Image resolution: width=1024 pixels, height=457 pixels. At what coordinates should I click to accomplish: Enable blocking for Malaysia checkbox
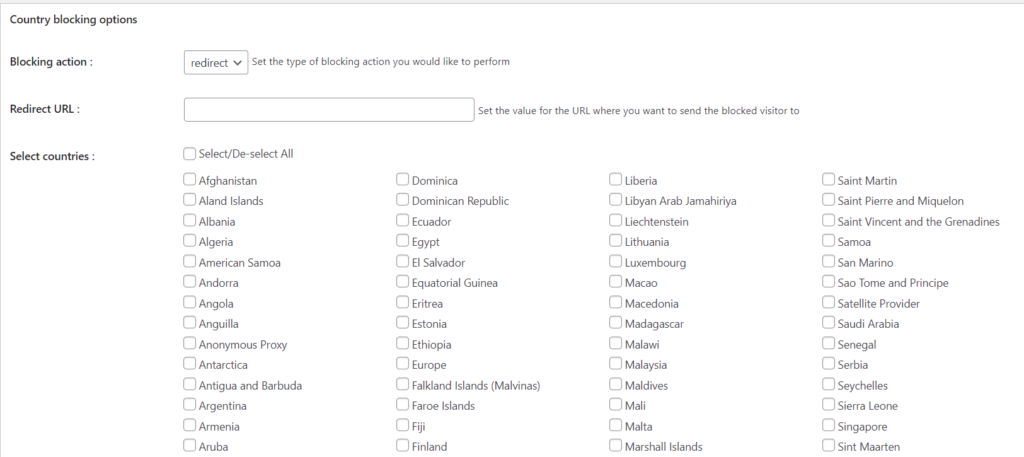click(x=616, y=364)
